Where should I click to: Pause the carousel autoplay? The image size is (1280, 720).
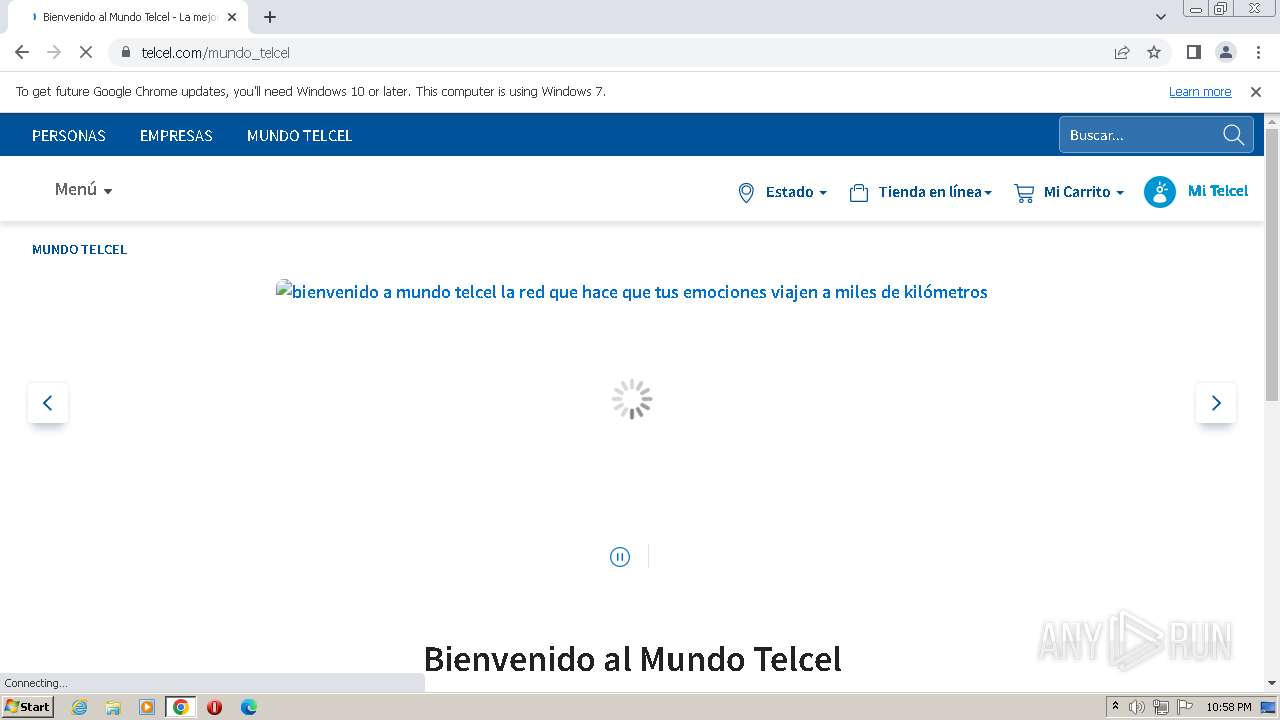620,557
